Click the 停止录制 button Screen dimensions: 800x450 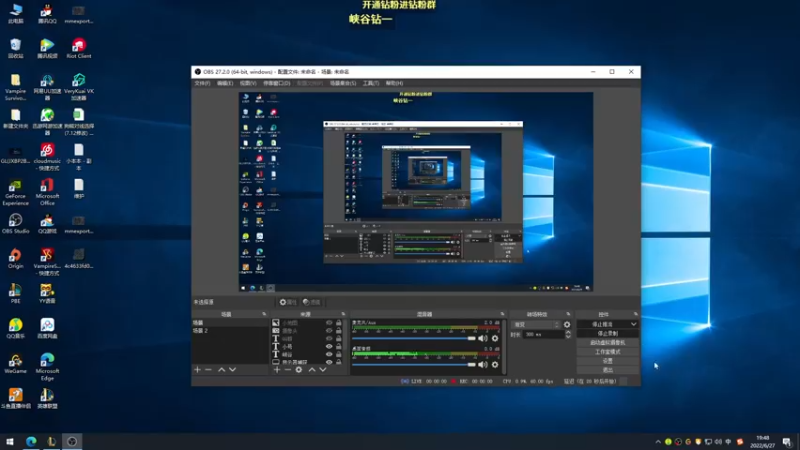(608, 334)
